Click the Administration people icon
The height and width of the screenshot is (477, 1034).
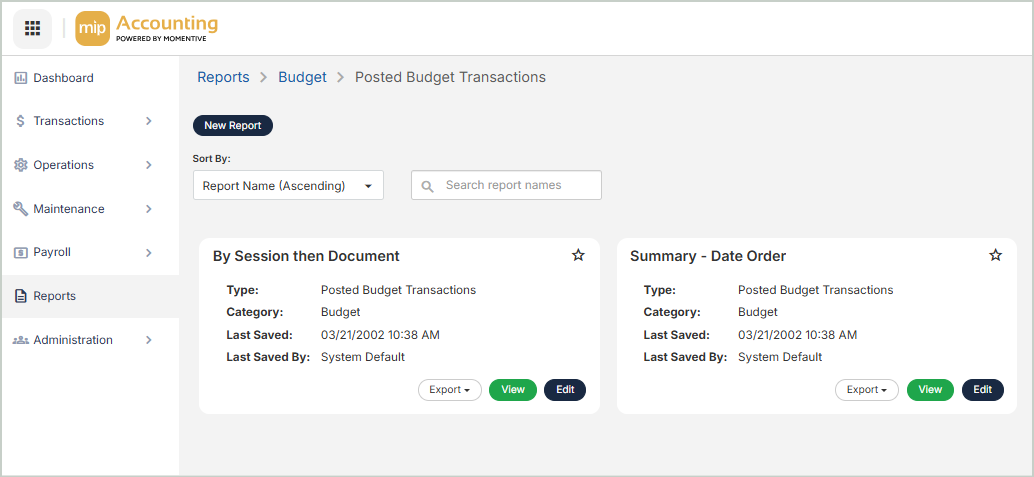coord(20,340)
